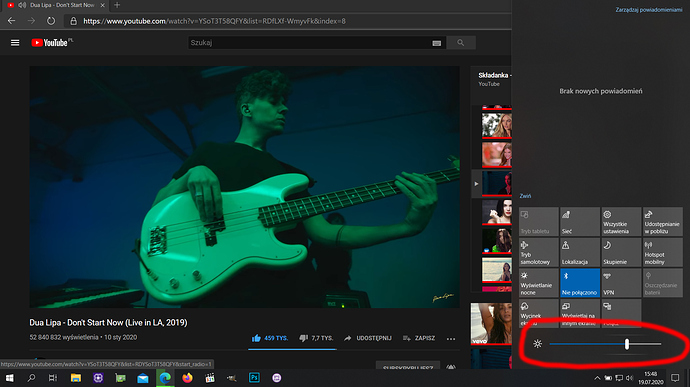This screenshot has width=690, height=387.
Task: Toggle Tryb samolotowy quick action
Action: click(x=538, y=252)
